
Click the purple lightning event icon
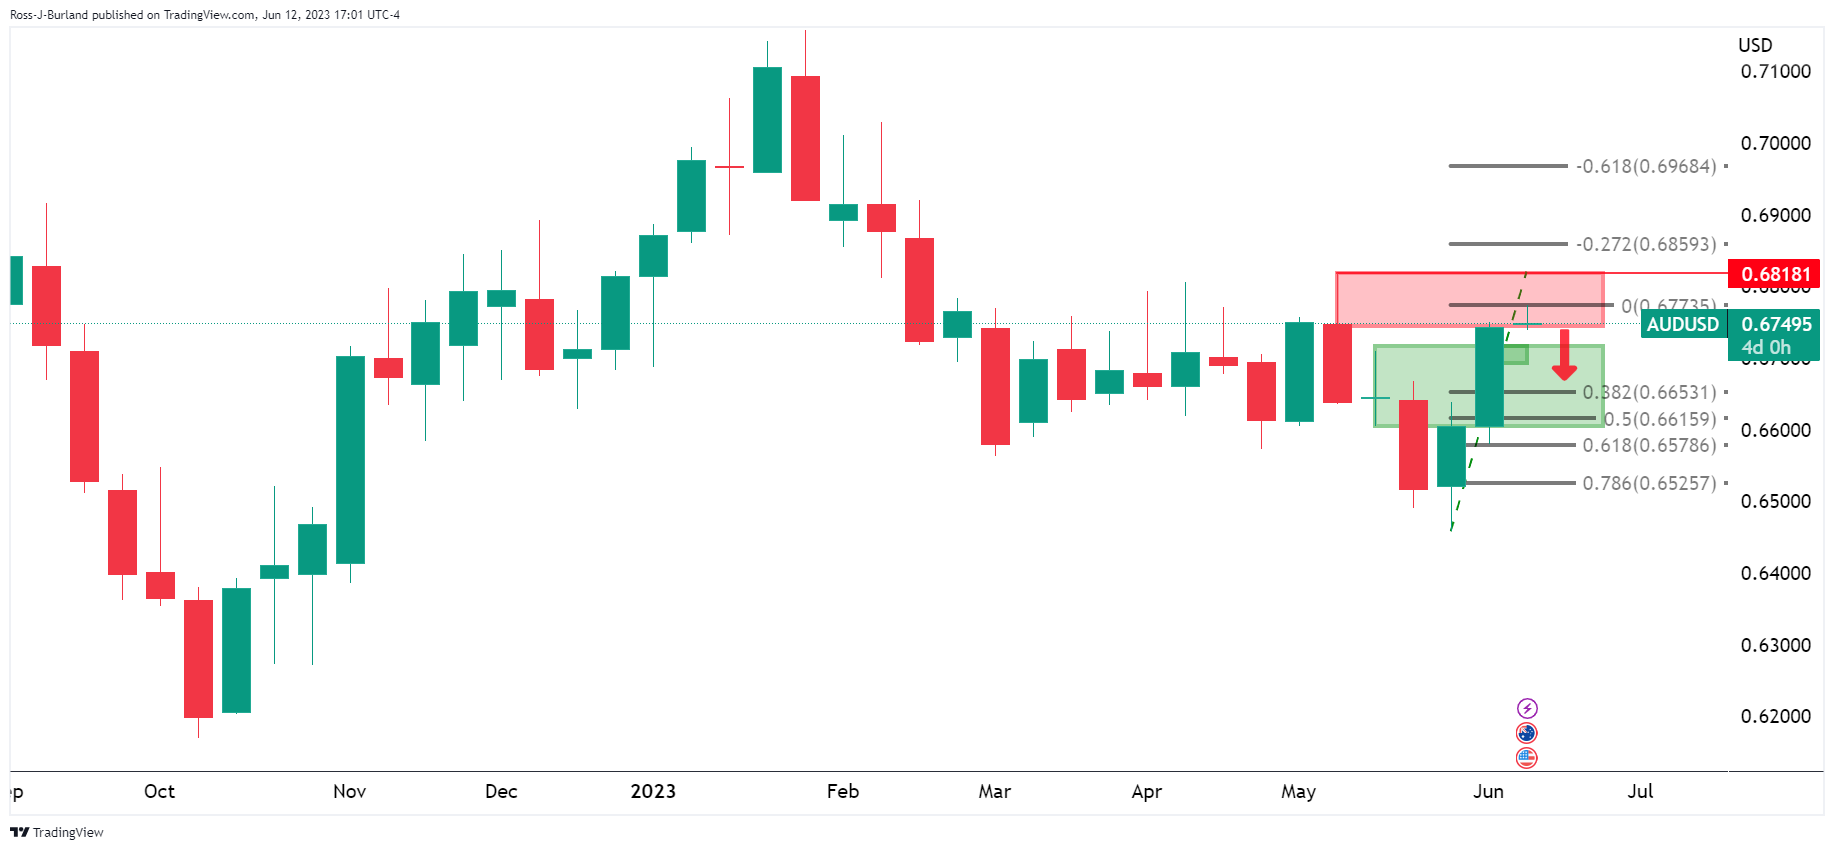click(x=1526, y=708)
